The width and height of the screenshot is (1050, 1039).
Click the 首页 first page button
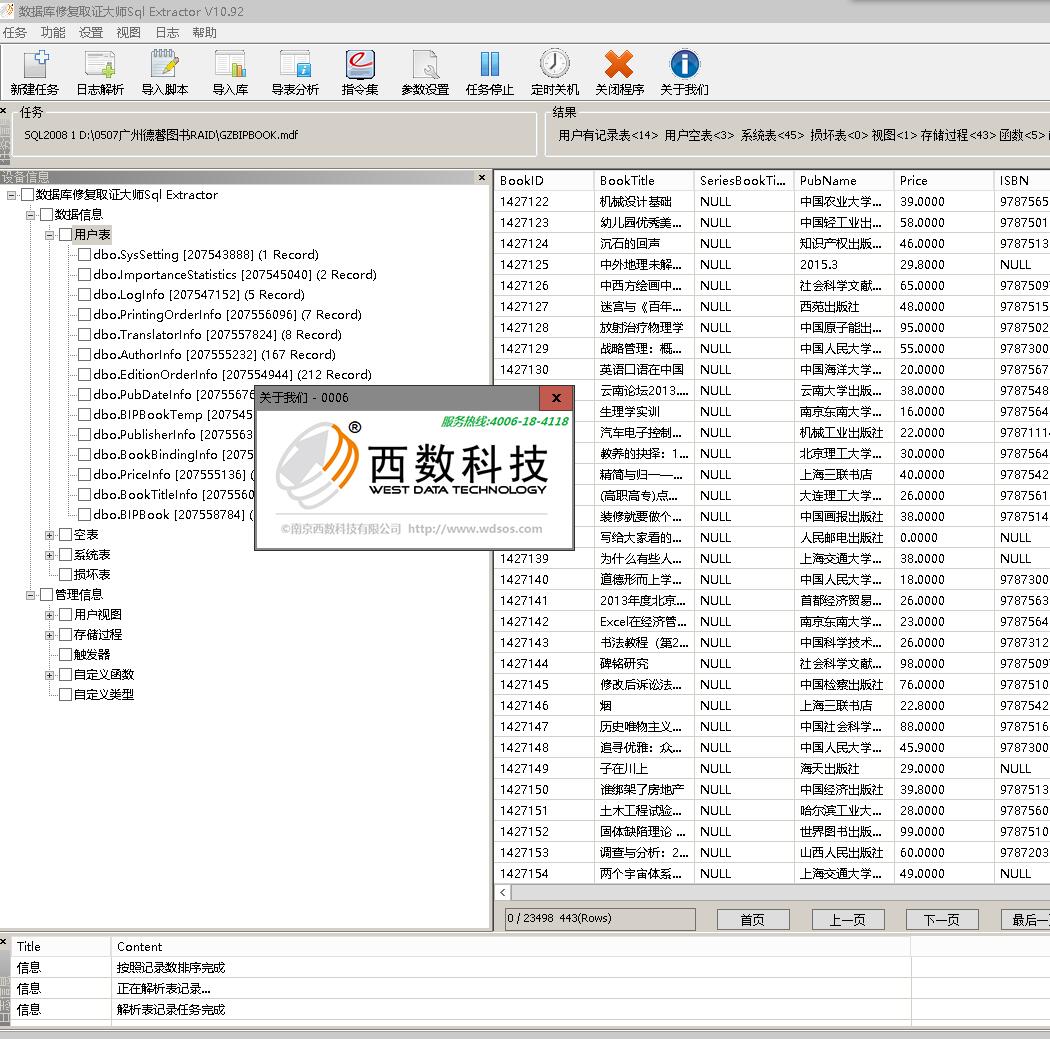click(x=753, y=920)
